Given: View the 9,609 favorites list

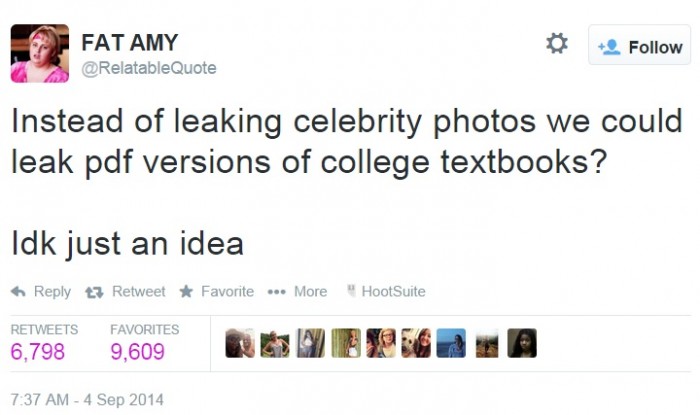Looking at the screenshot, I should (138, 352).
